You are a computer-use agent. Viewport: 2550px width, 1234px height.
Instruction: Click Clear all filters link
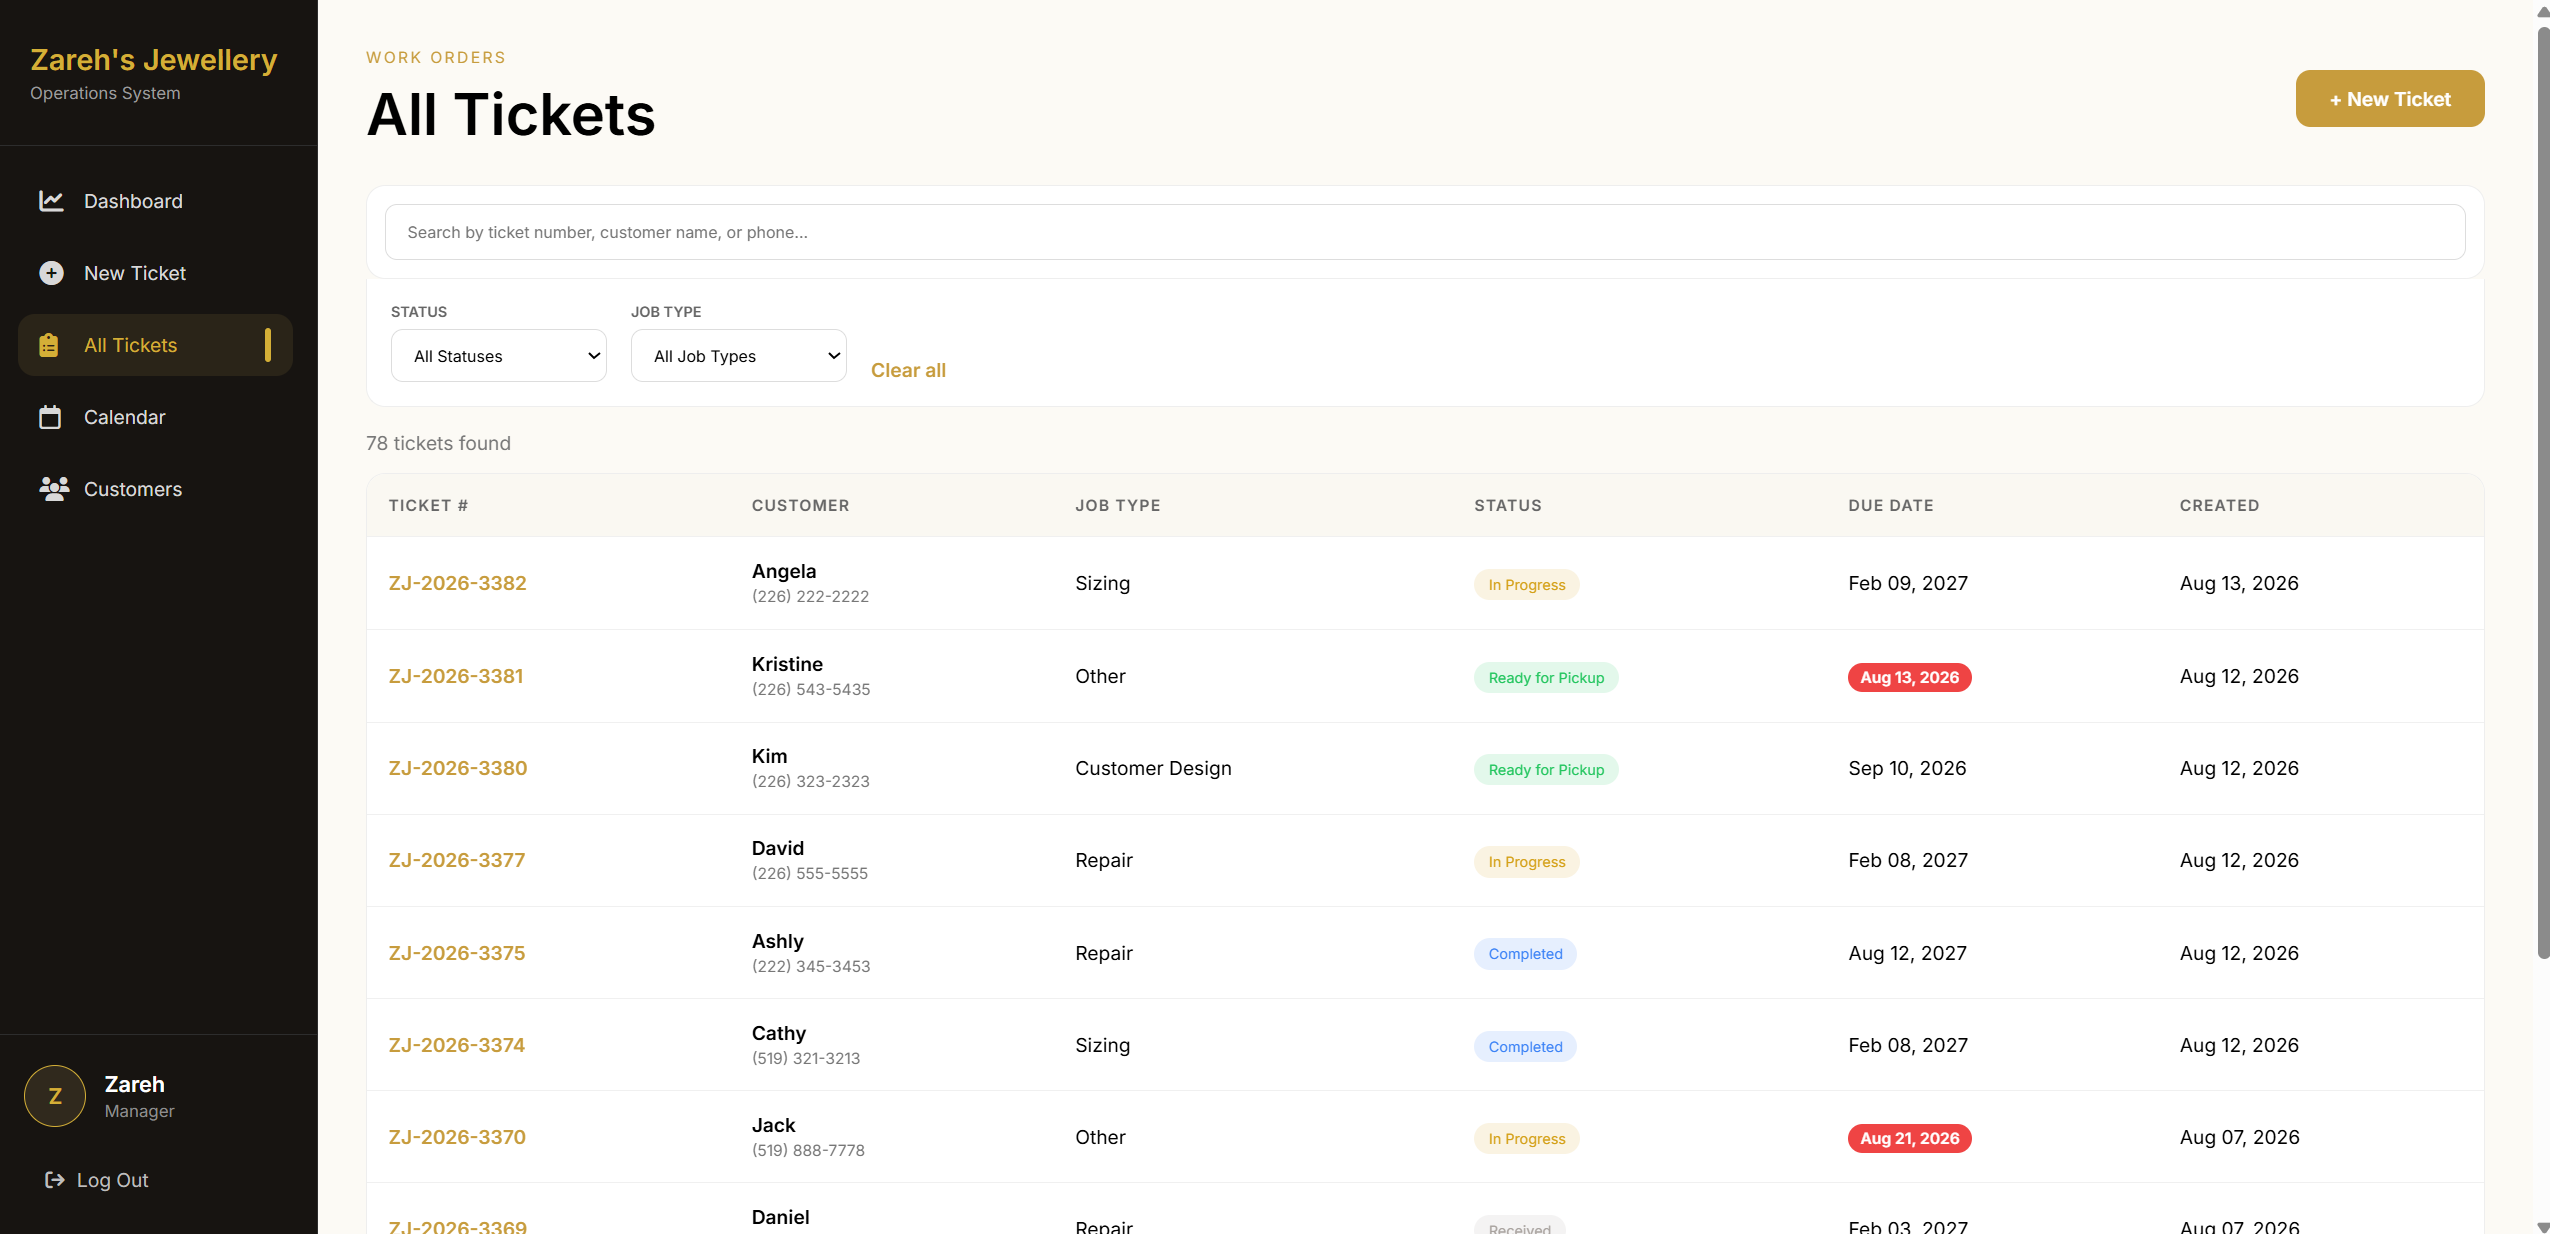click(908, 370)
